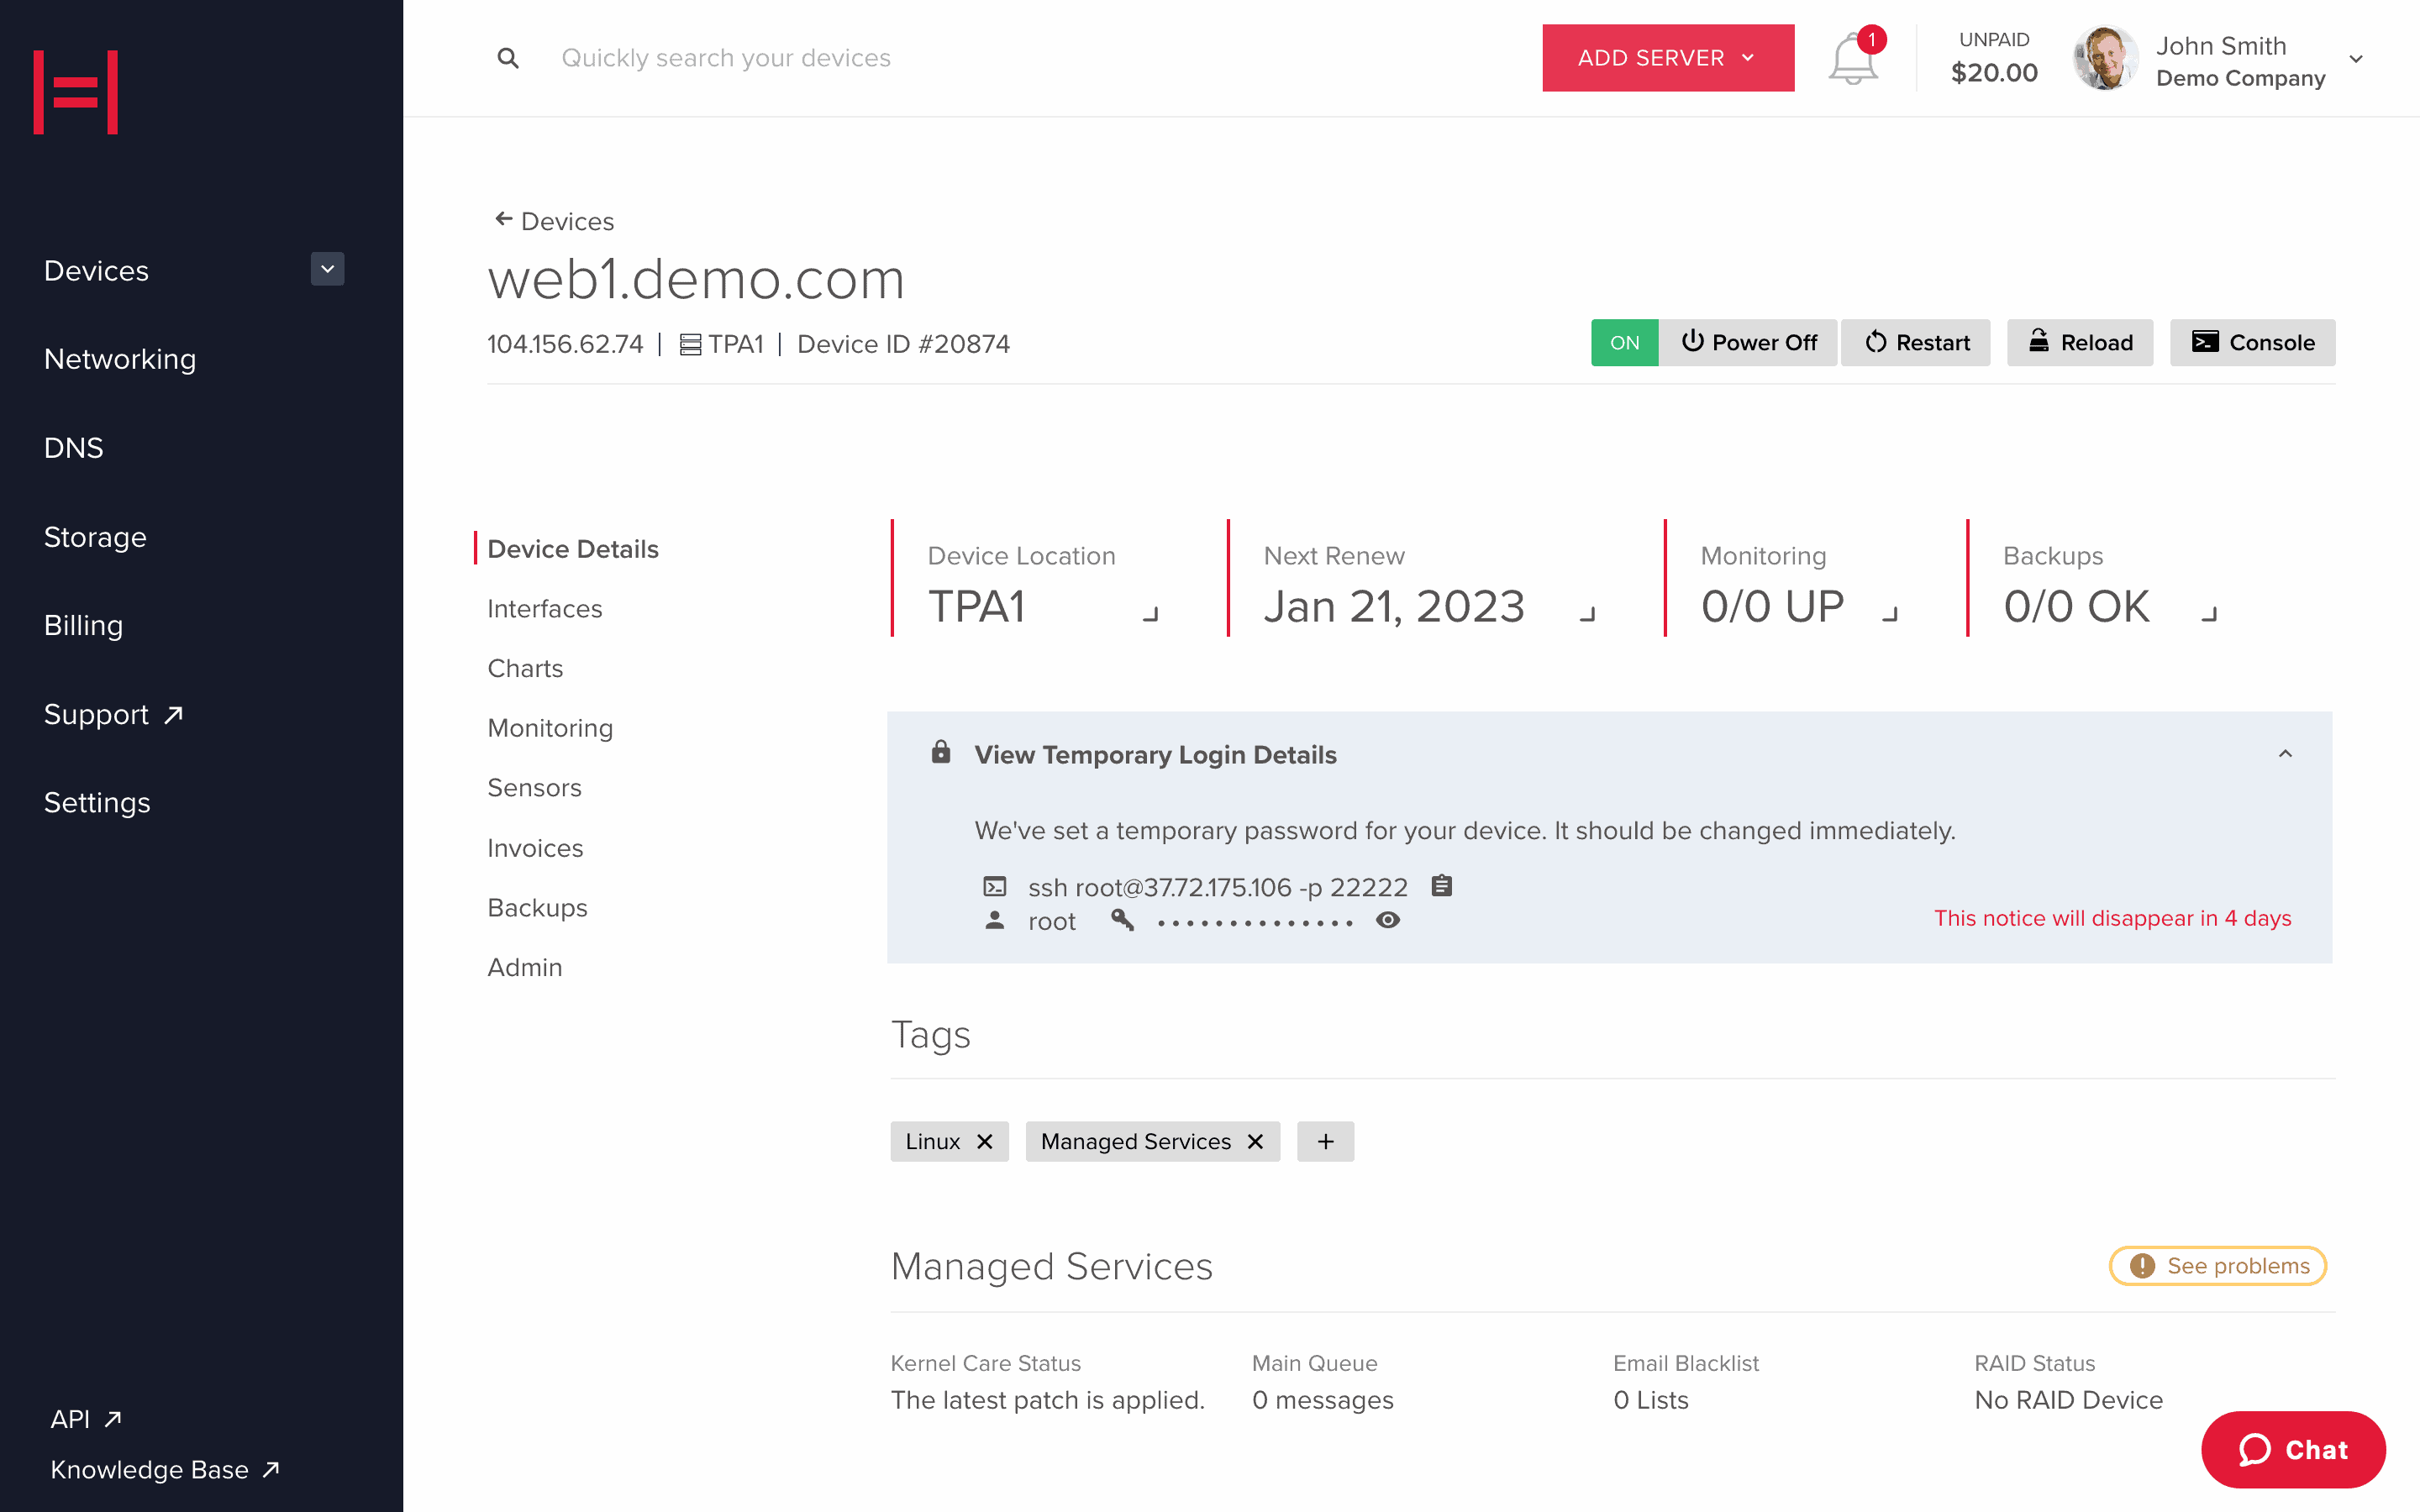This screenshot has height=1512, width=2420.
Task: Open the Monitoring section
Action: click(x=550, y=728)
